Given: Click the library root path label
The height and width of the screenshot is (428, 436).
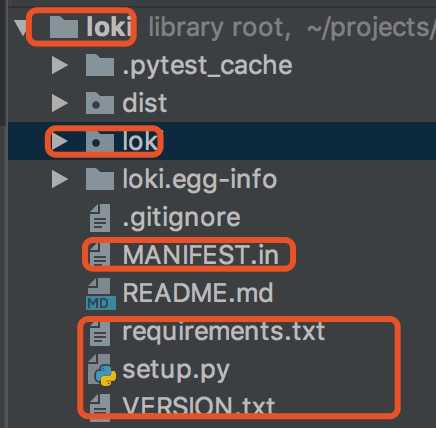Looking at the screenshot, I should (x=292, y=27).
